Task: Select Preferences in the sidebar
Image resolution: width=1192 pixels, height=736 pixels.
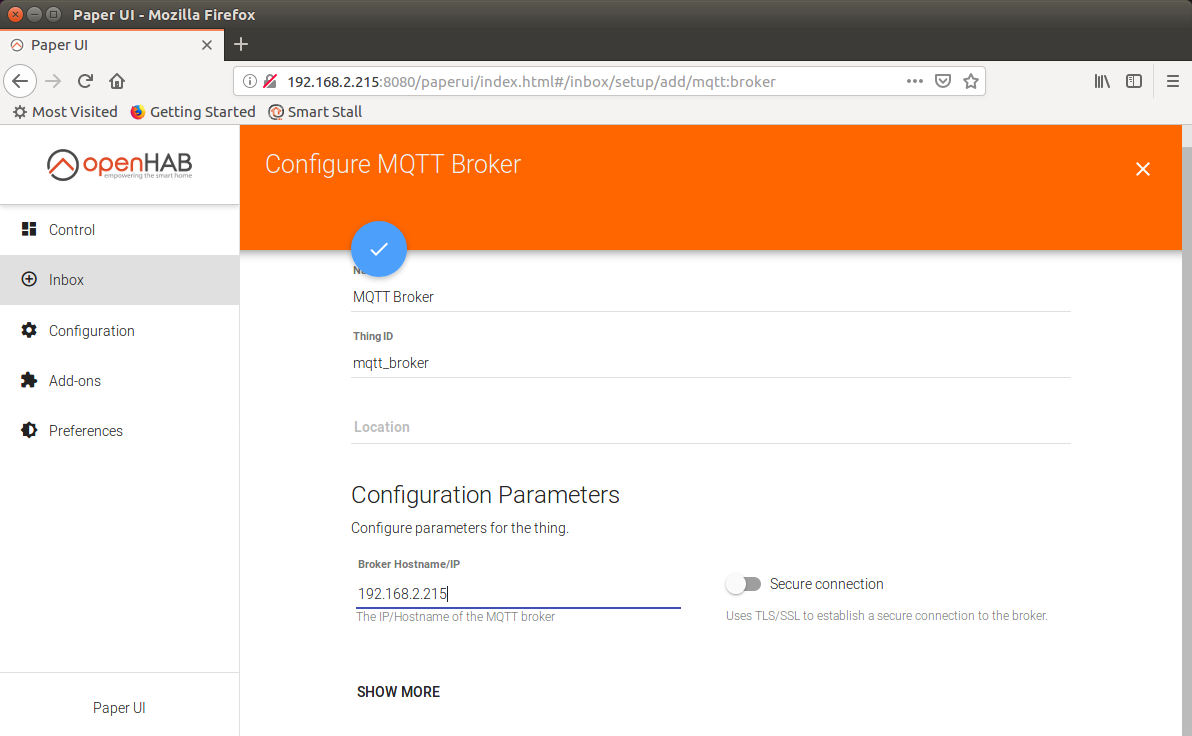Action: click(86, 431)
